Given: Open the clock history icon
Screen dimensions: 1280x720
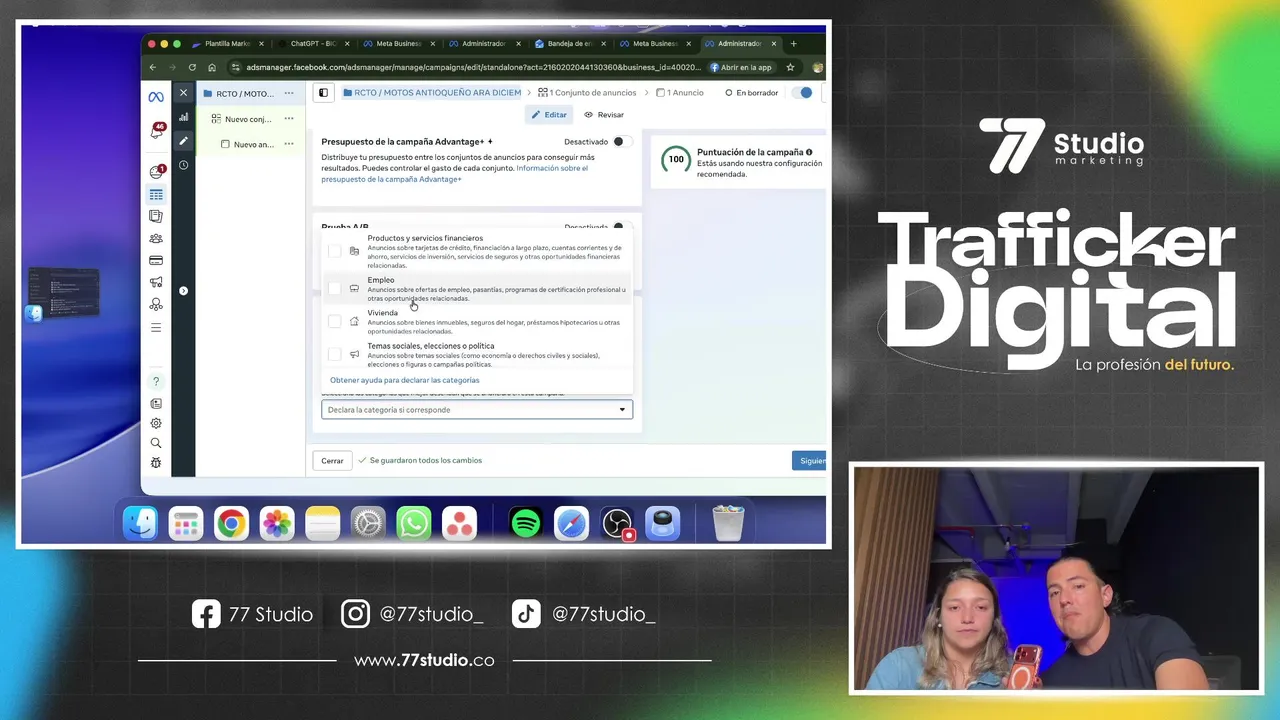Looking at the screenshot, I should [183, 165].
